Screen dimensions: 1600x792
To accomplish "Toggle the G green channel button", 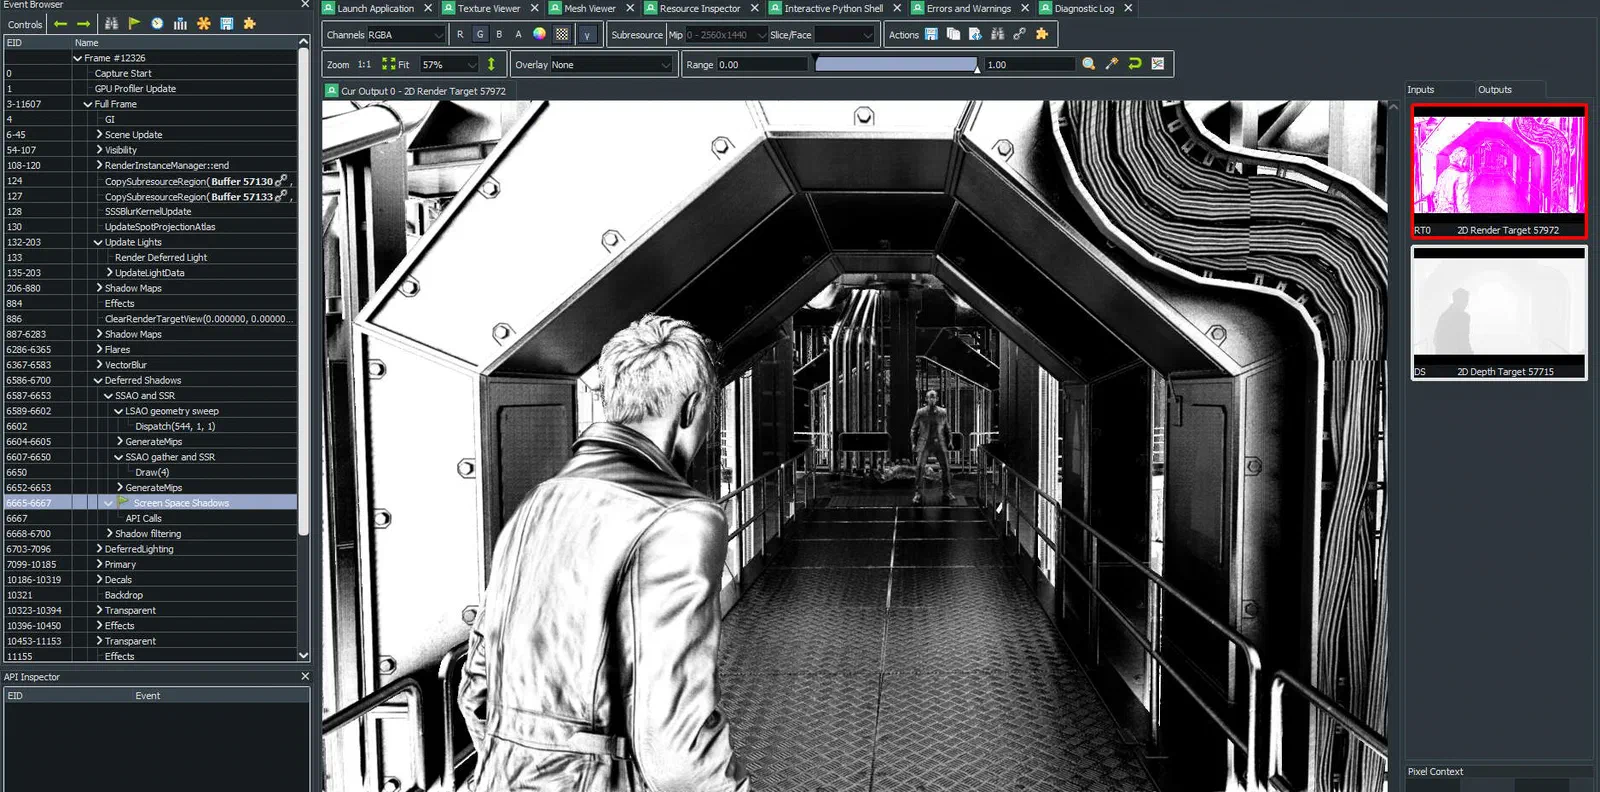I will [480, 34].
